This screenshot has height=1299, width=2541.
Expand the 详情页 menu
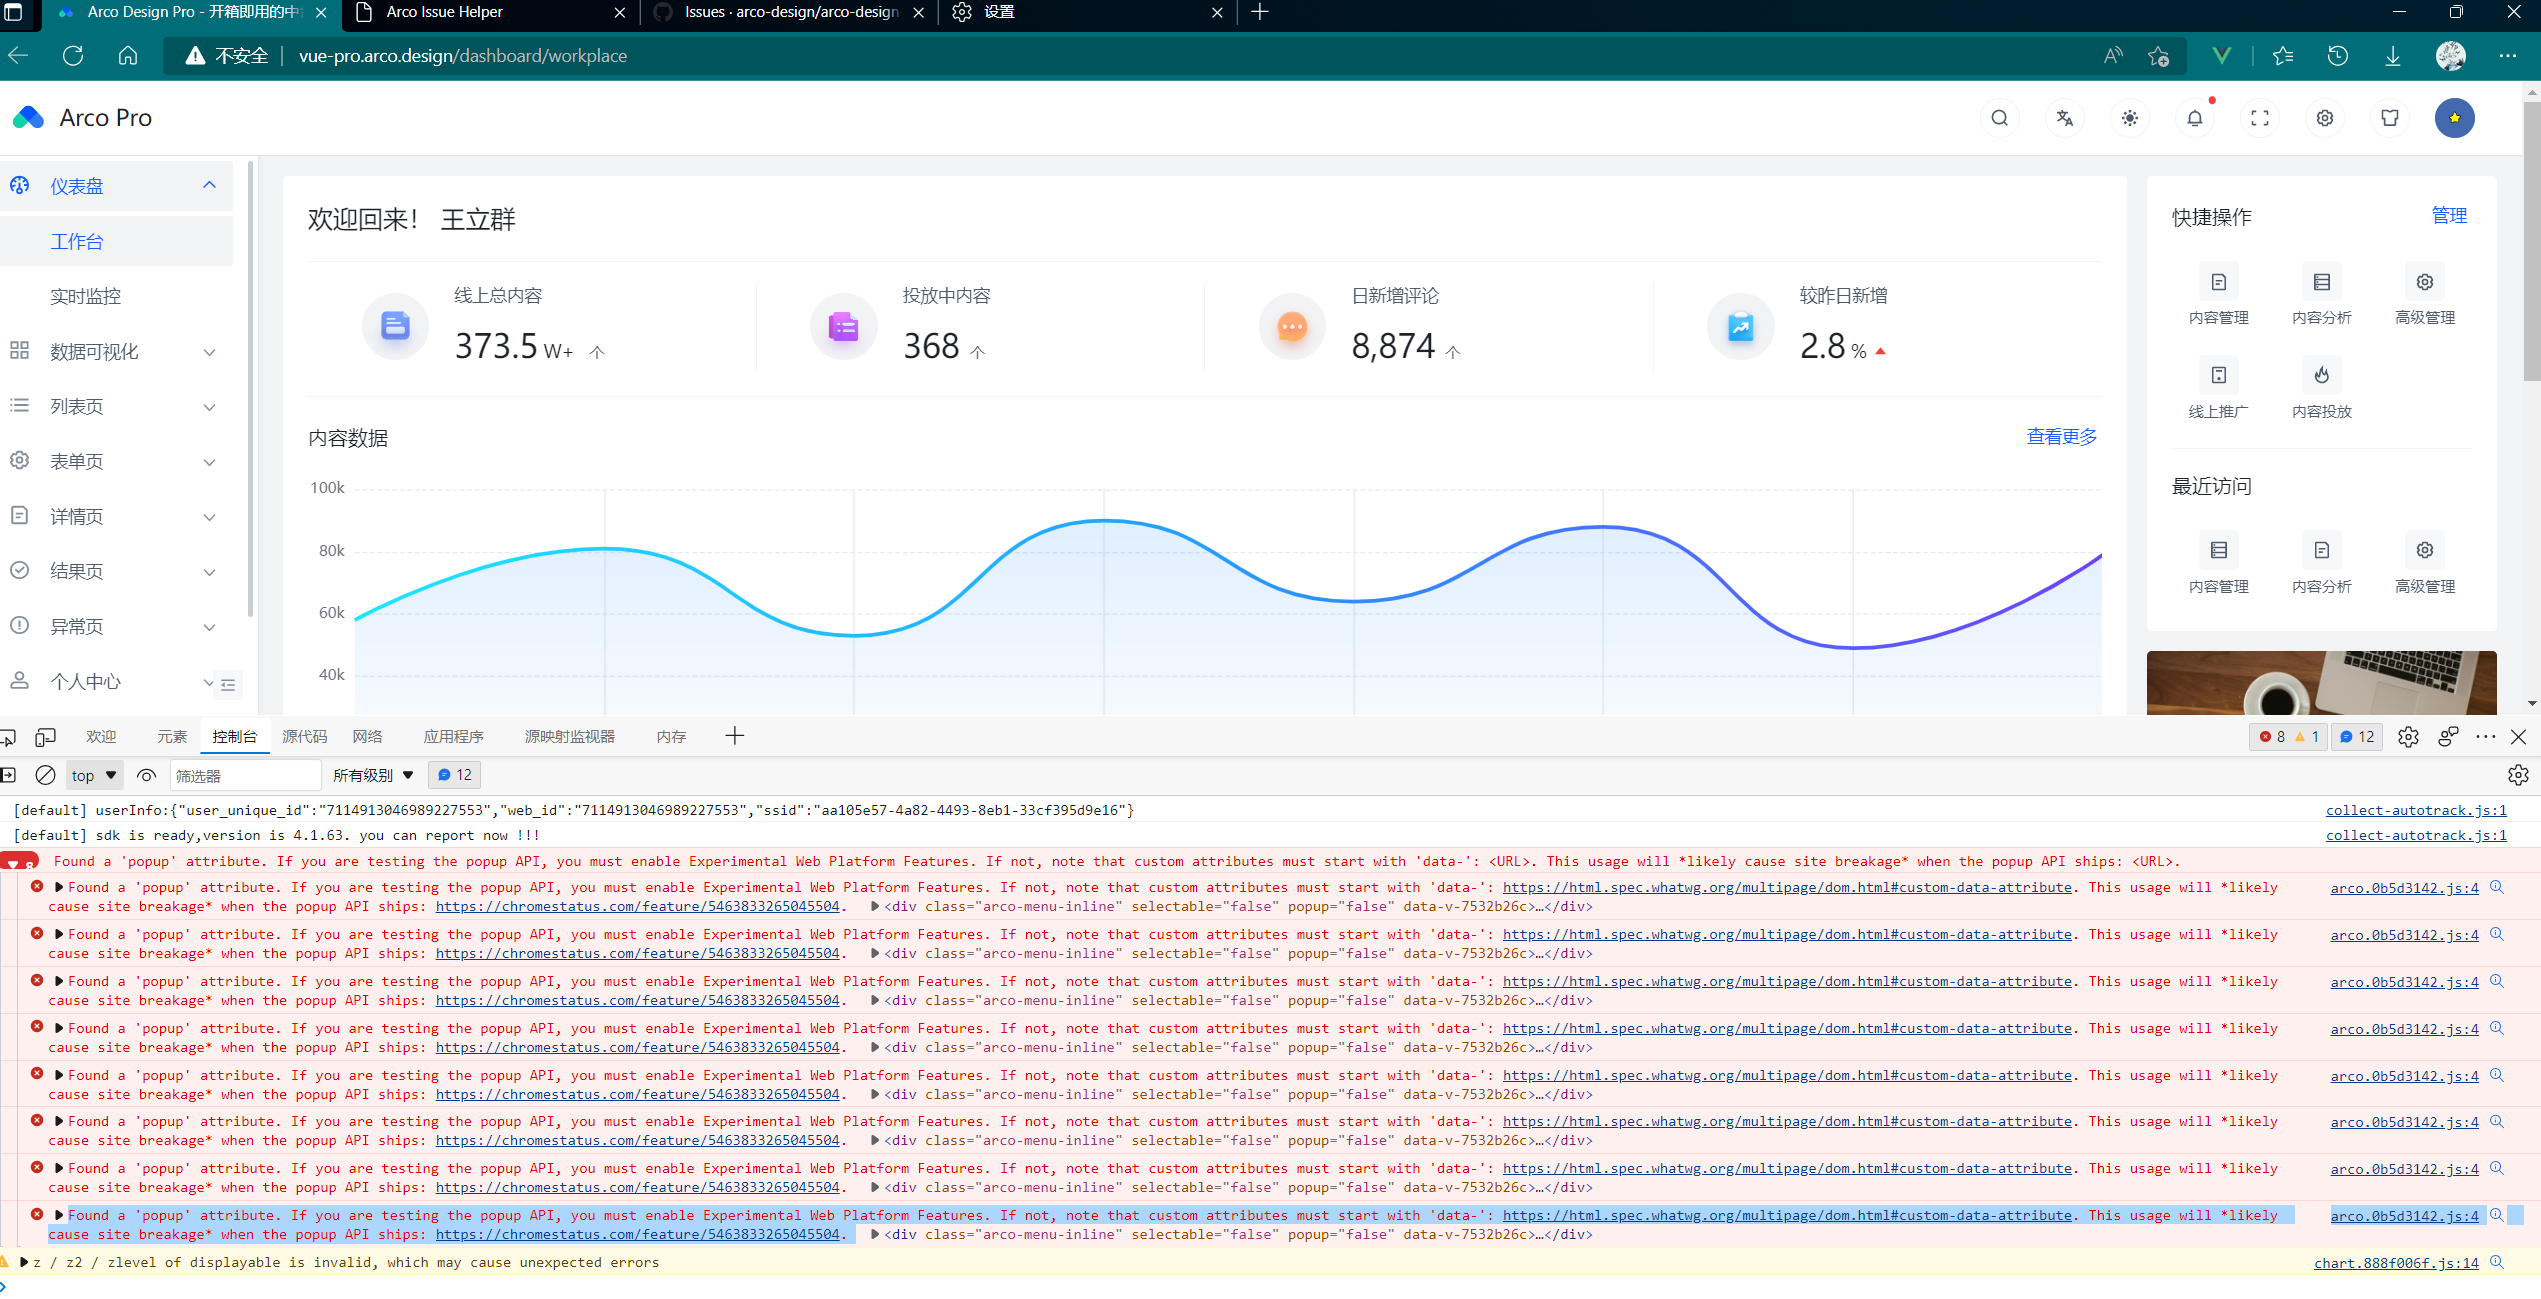[x=117, y=517]
